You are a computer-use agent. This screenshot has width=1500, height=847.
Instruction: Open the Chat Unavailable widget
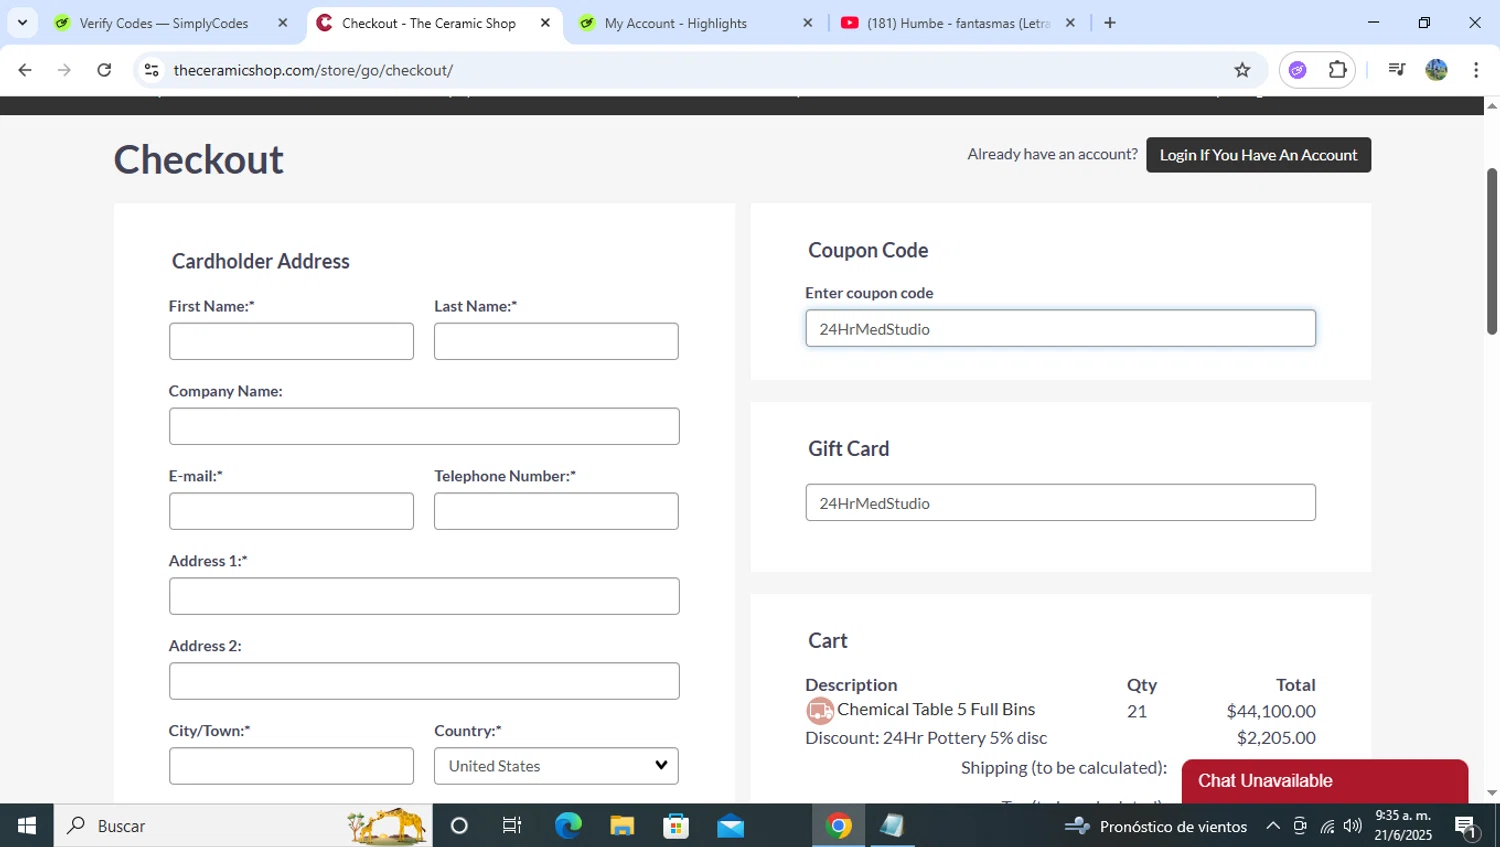(1324, 781)
